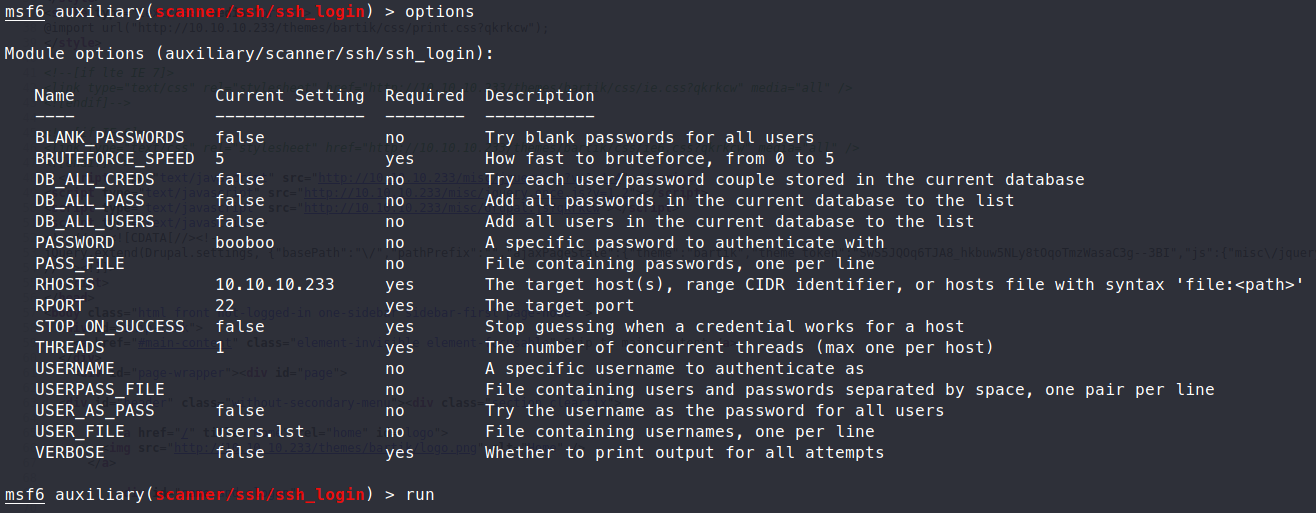Click the USERNAME option name
This screenshot has width=1316, height=513.
(x=74, y=369)
